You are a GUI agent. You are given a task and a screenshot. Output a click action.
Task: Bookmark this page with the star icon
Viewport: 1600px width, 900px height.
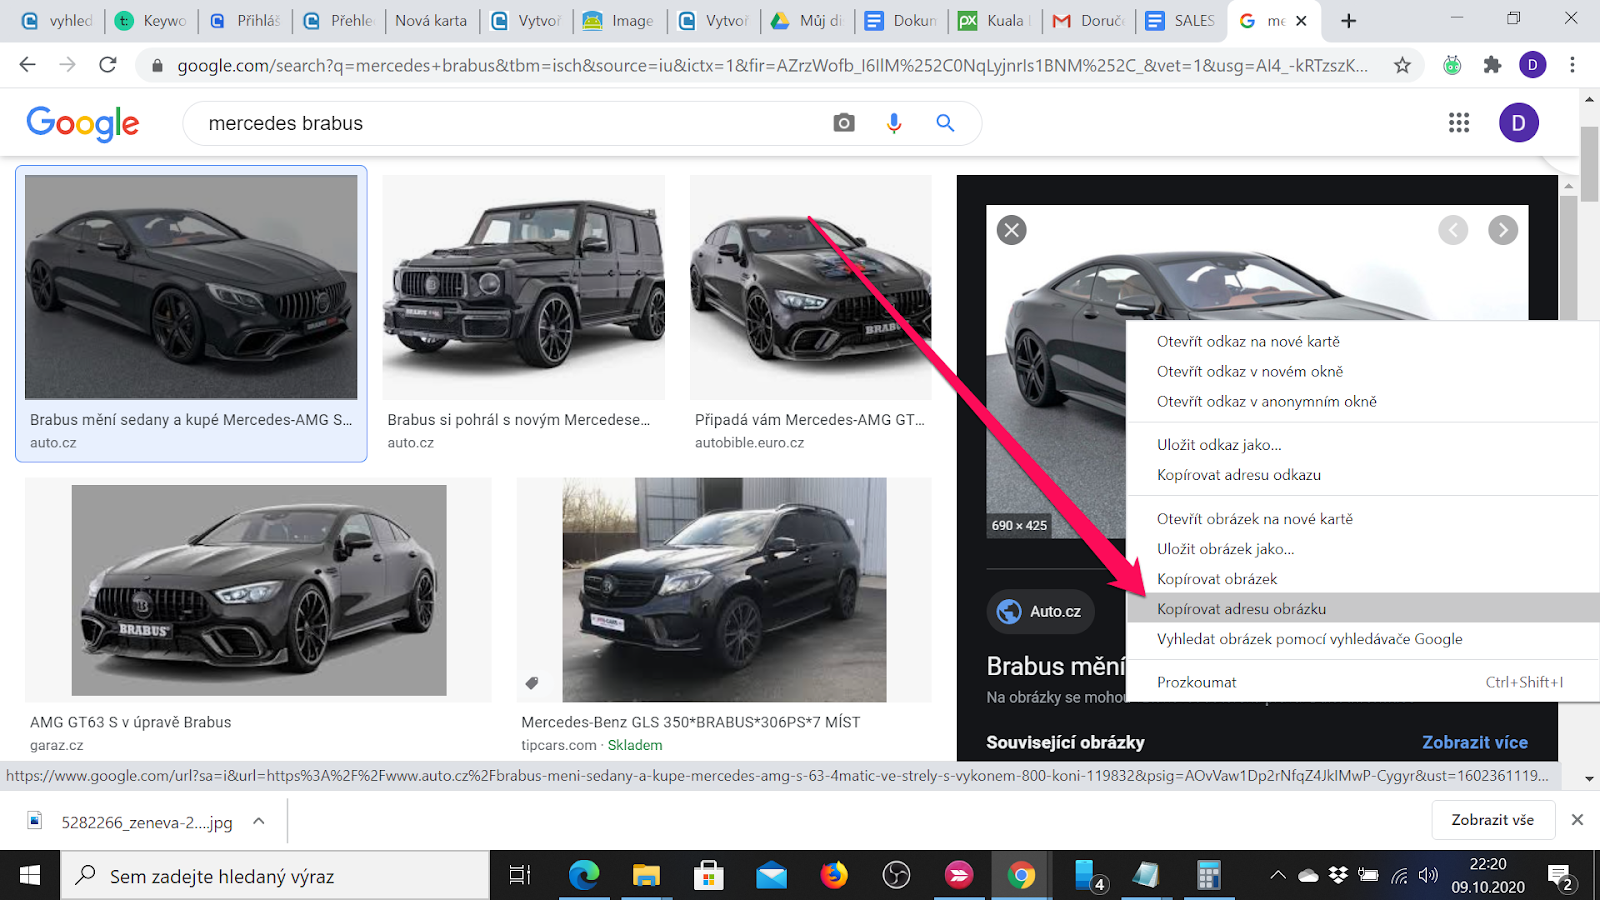1402,65
